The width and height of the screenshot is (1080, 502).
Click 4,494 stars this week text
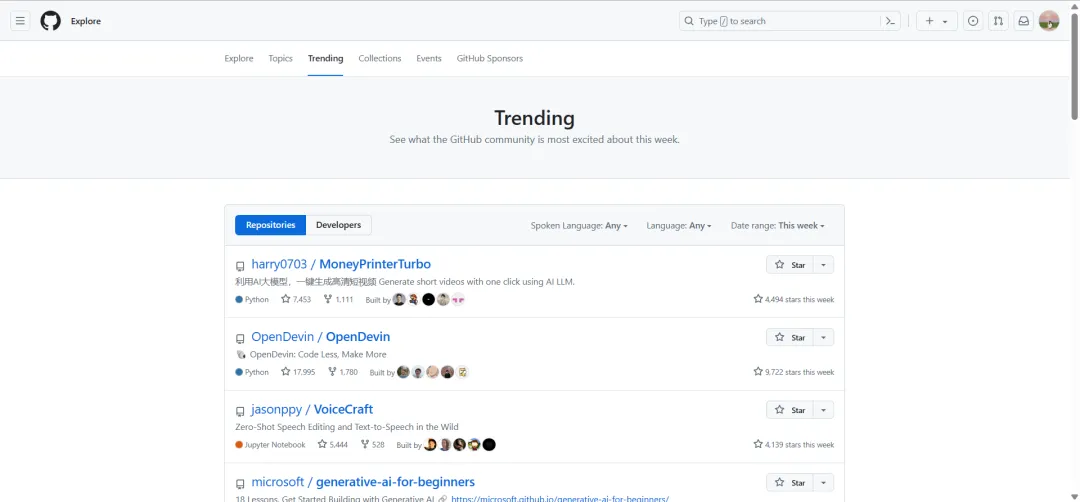793,300
